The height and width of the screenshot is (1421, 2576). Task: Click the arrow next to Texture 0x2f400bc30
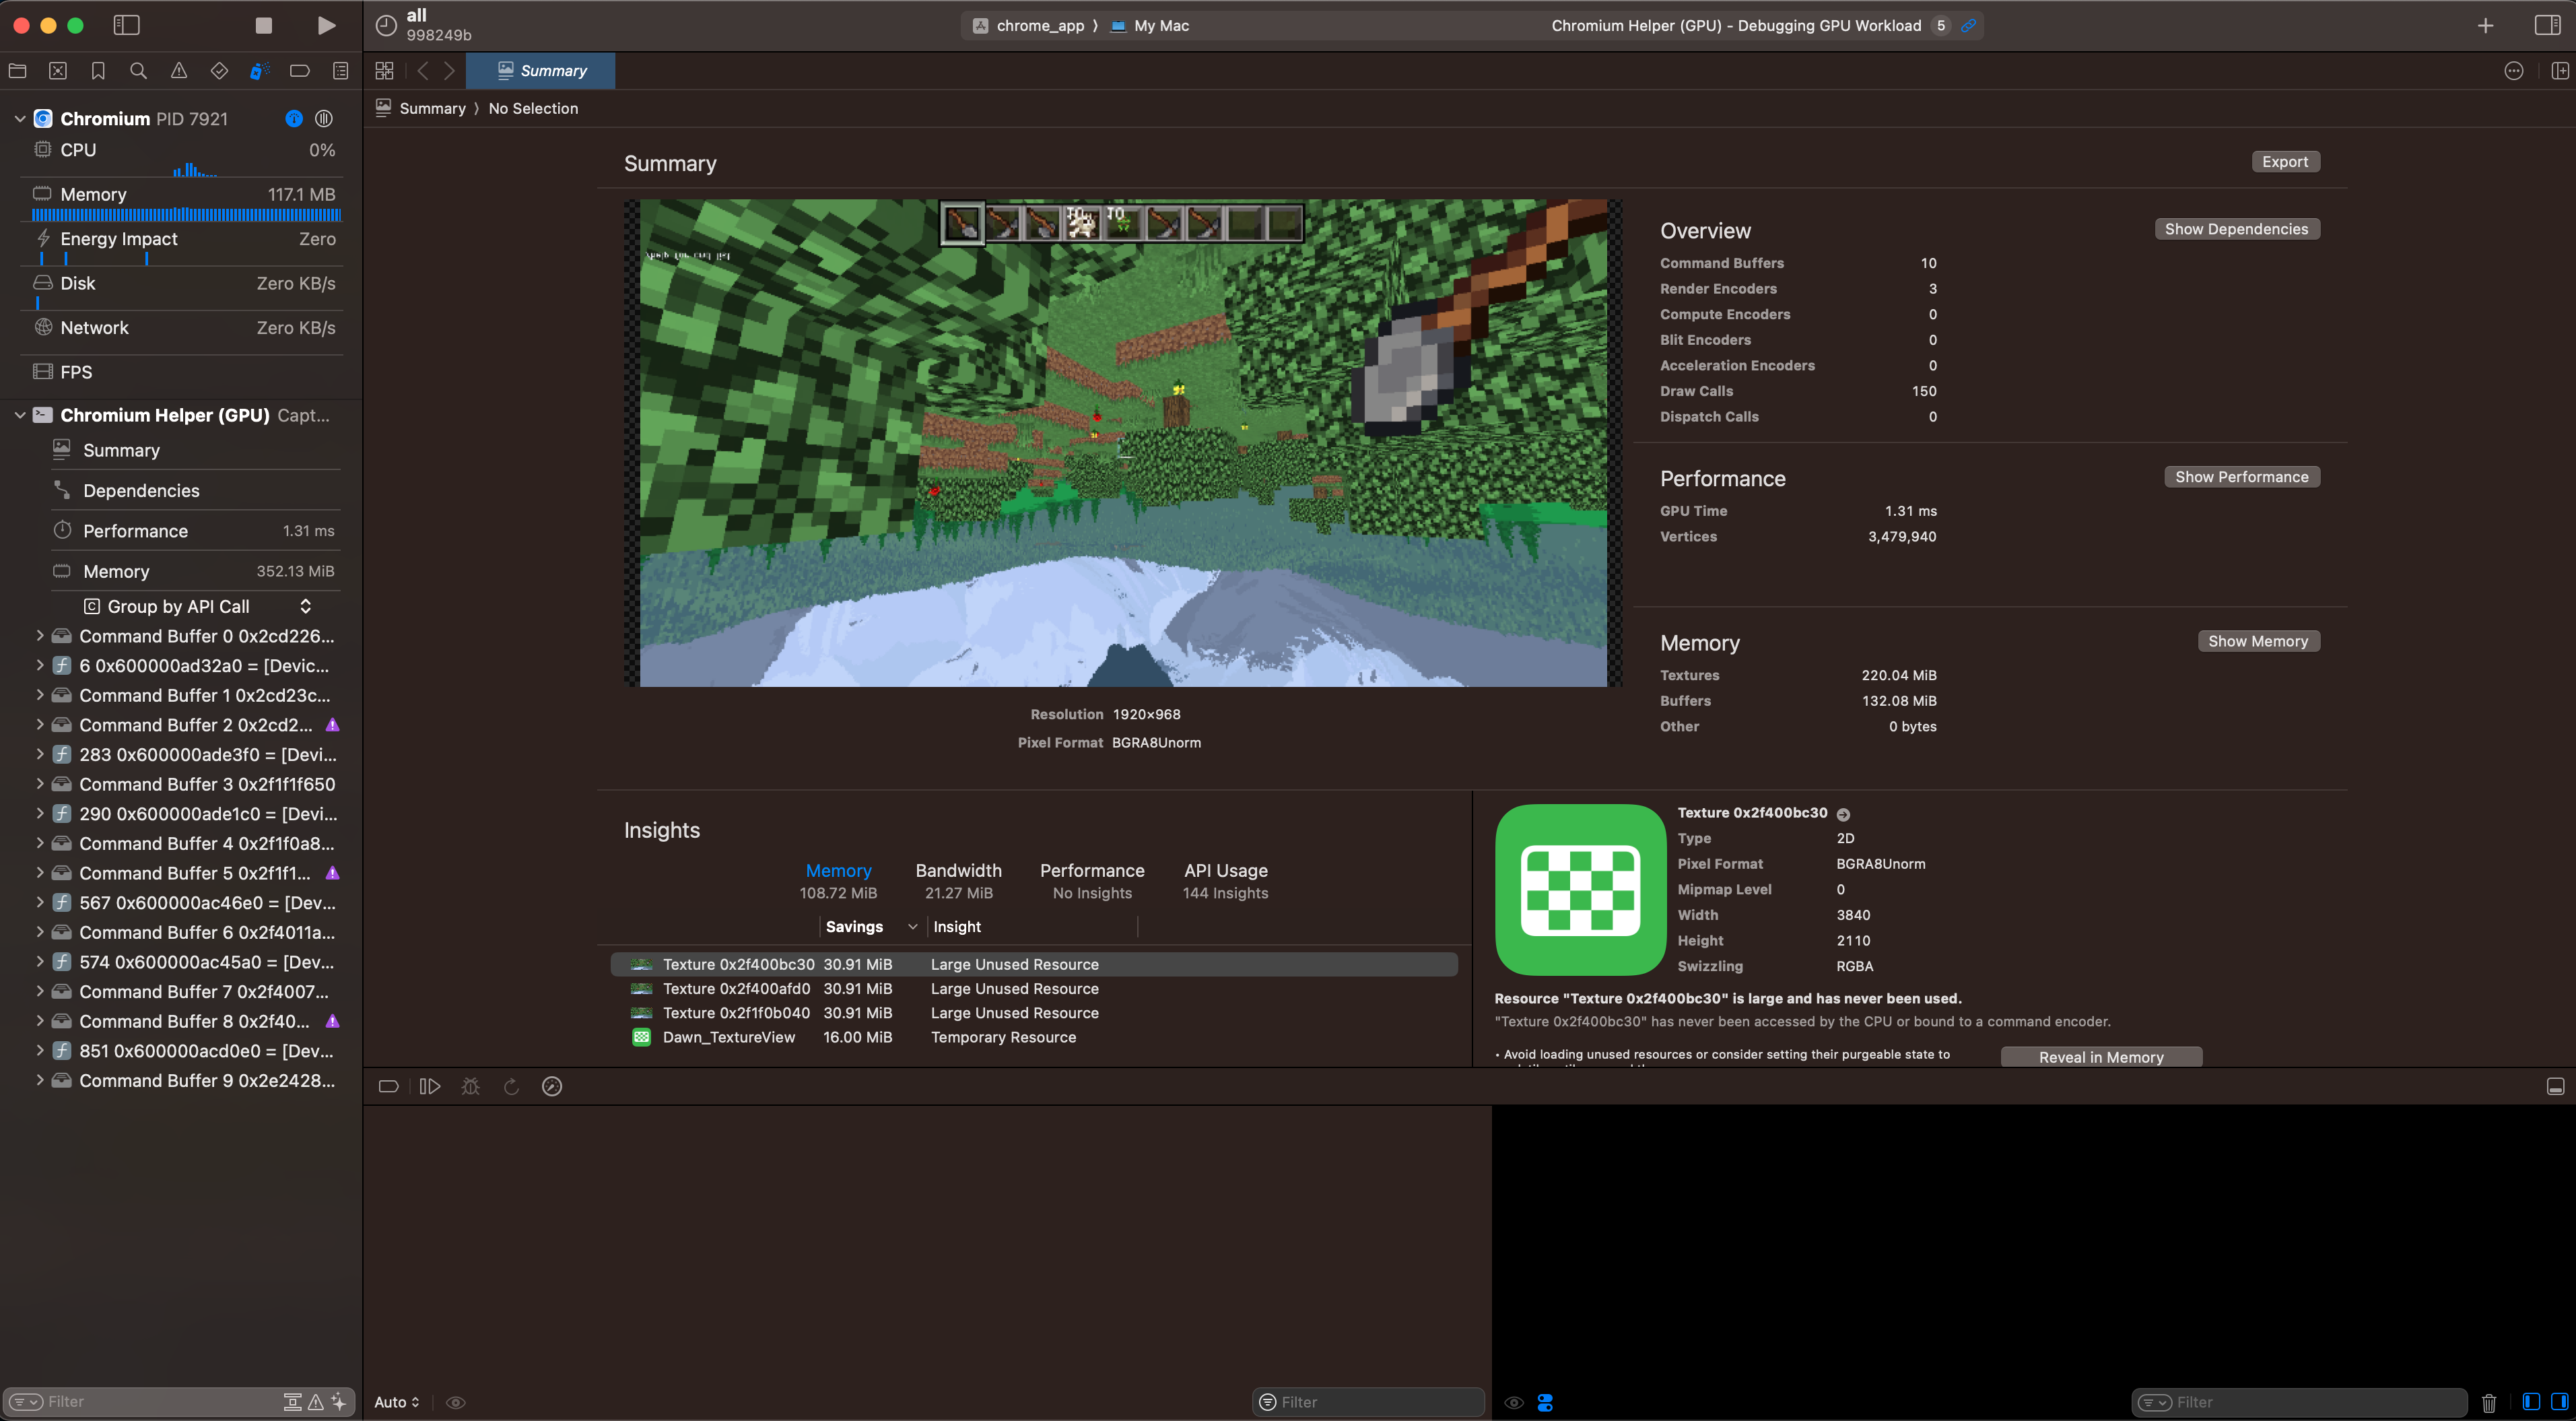1843,815
